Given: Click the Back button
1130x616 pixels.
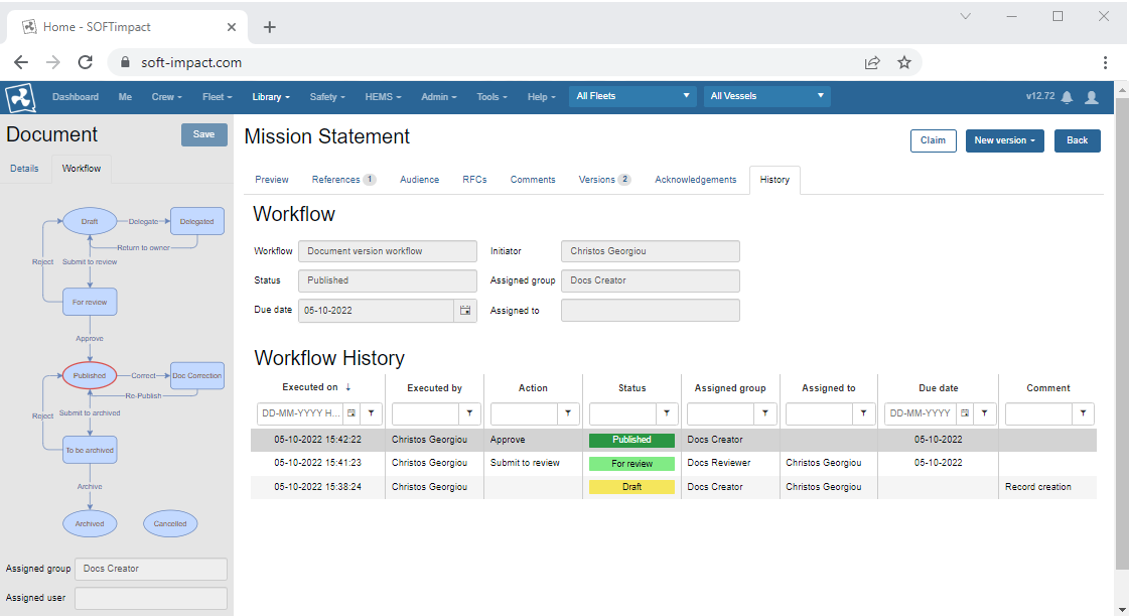Looking at the screenshot, I should tap(1077, 141).
